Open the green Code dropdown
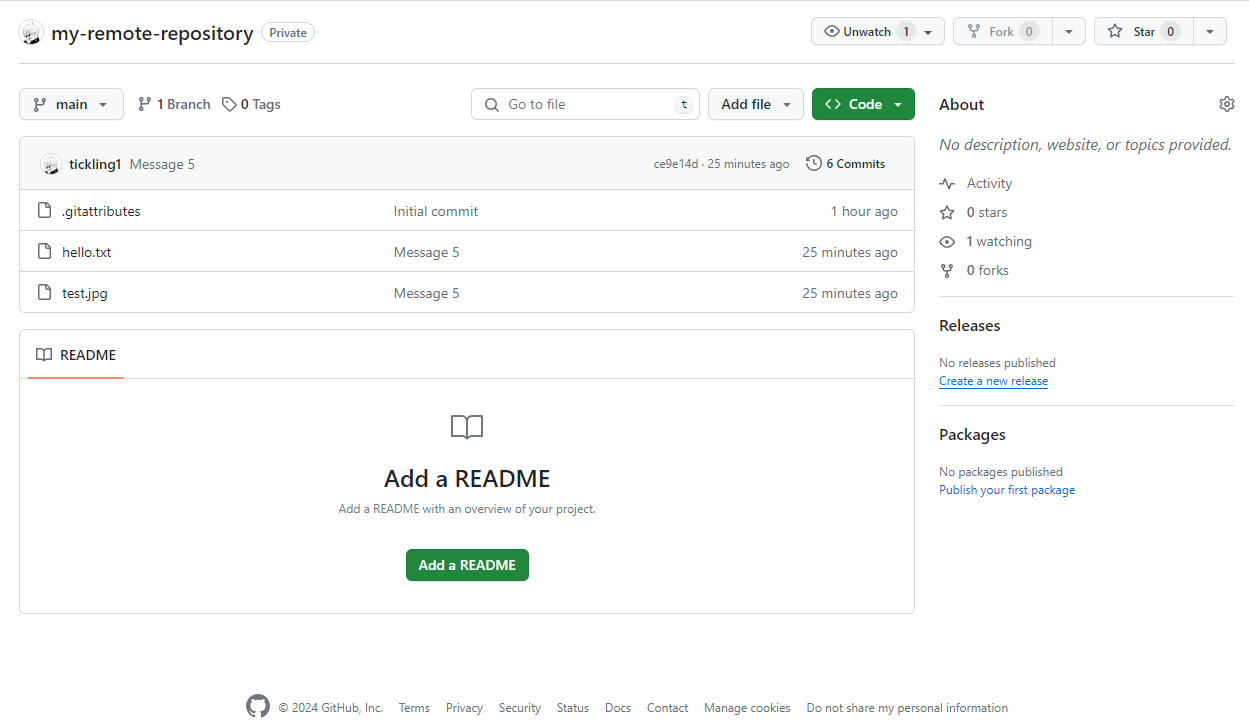The width and height of the screenshot is (1249, 726). pyautogui.click(x=863, y=104)
